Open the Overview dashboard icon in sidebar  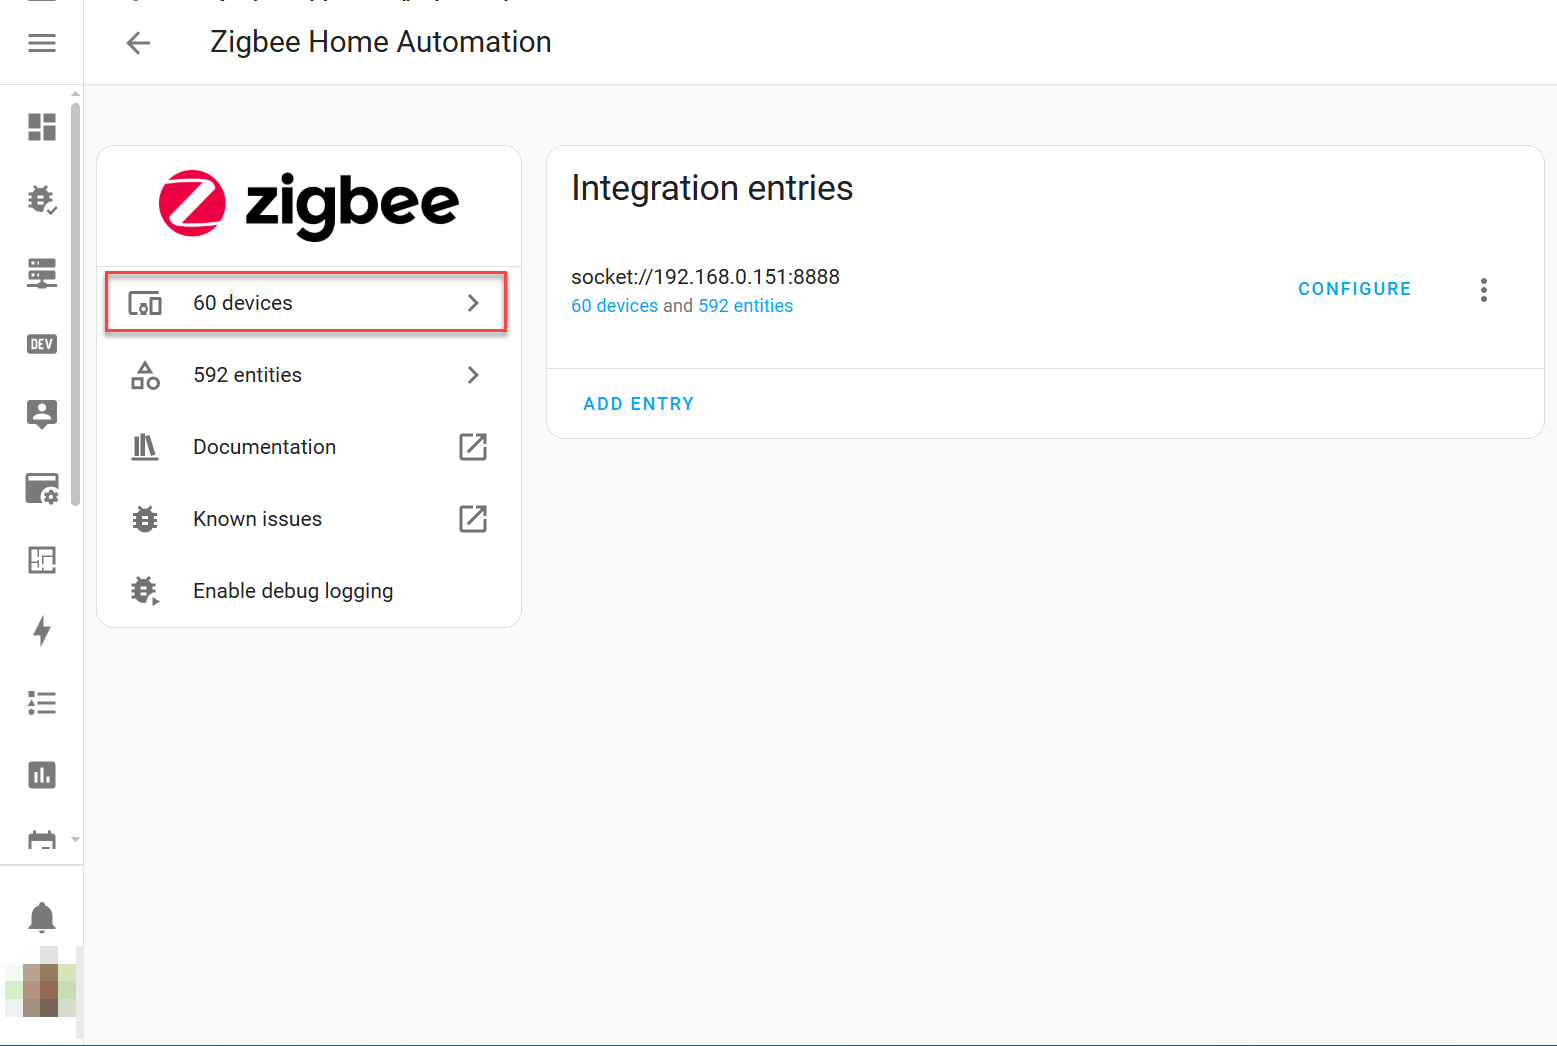click(x=42, y=127)
